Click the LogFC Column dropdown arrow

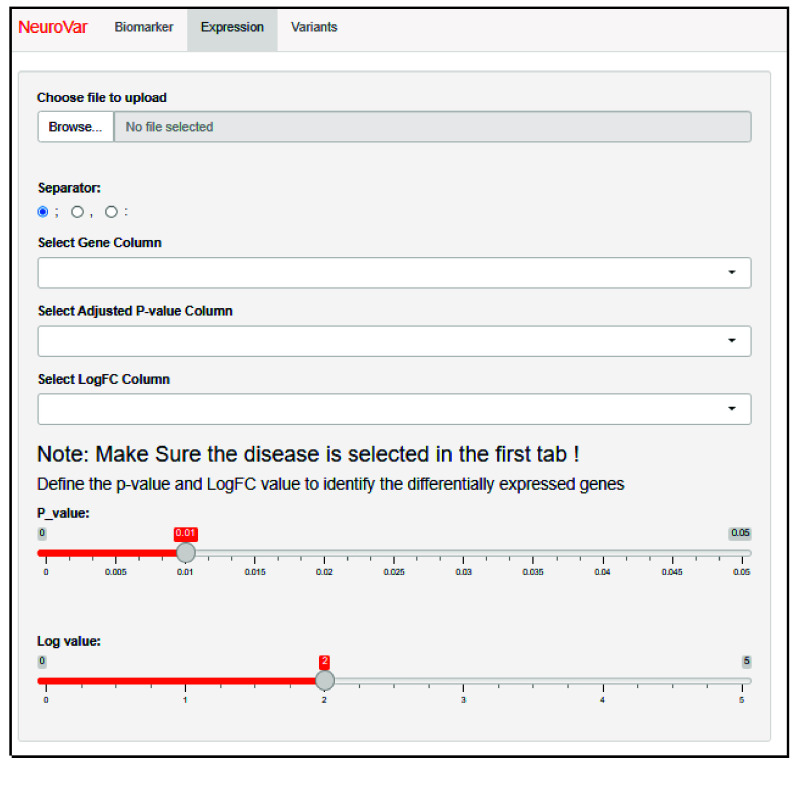pos(732,409)
